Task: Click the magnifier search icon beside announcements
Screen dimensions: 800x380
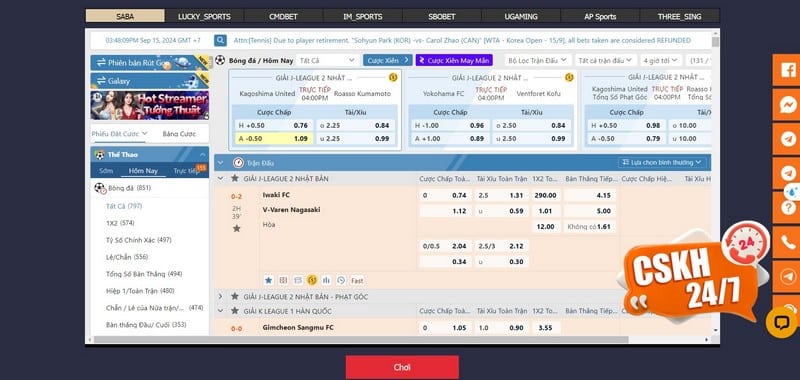Action: point(220,40)
